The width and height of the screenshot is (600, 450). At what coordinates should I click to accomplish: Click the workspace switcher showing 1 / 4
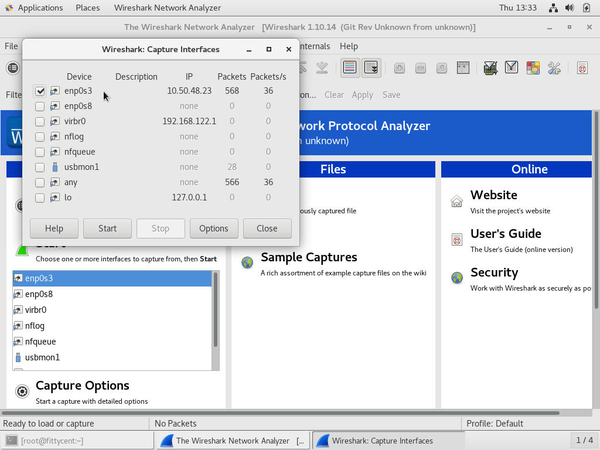[584, 440]
